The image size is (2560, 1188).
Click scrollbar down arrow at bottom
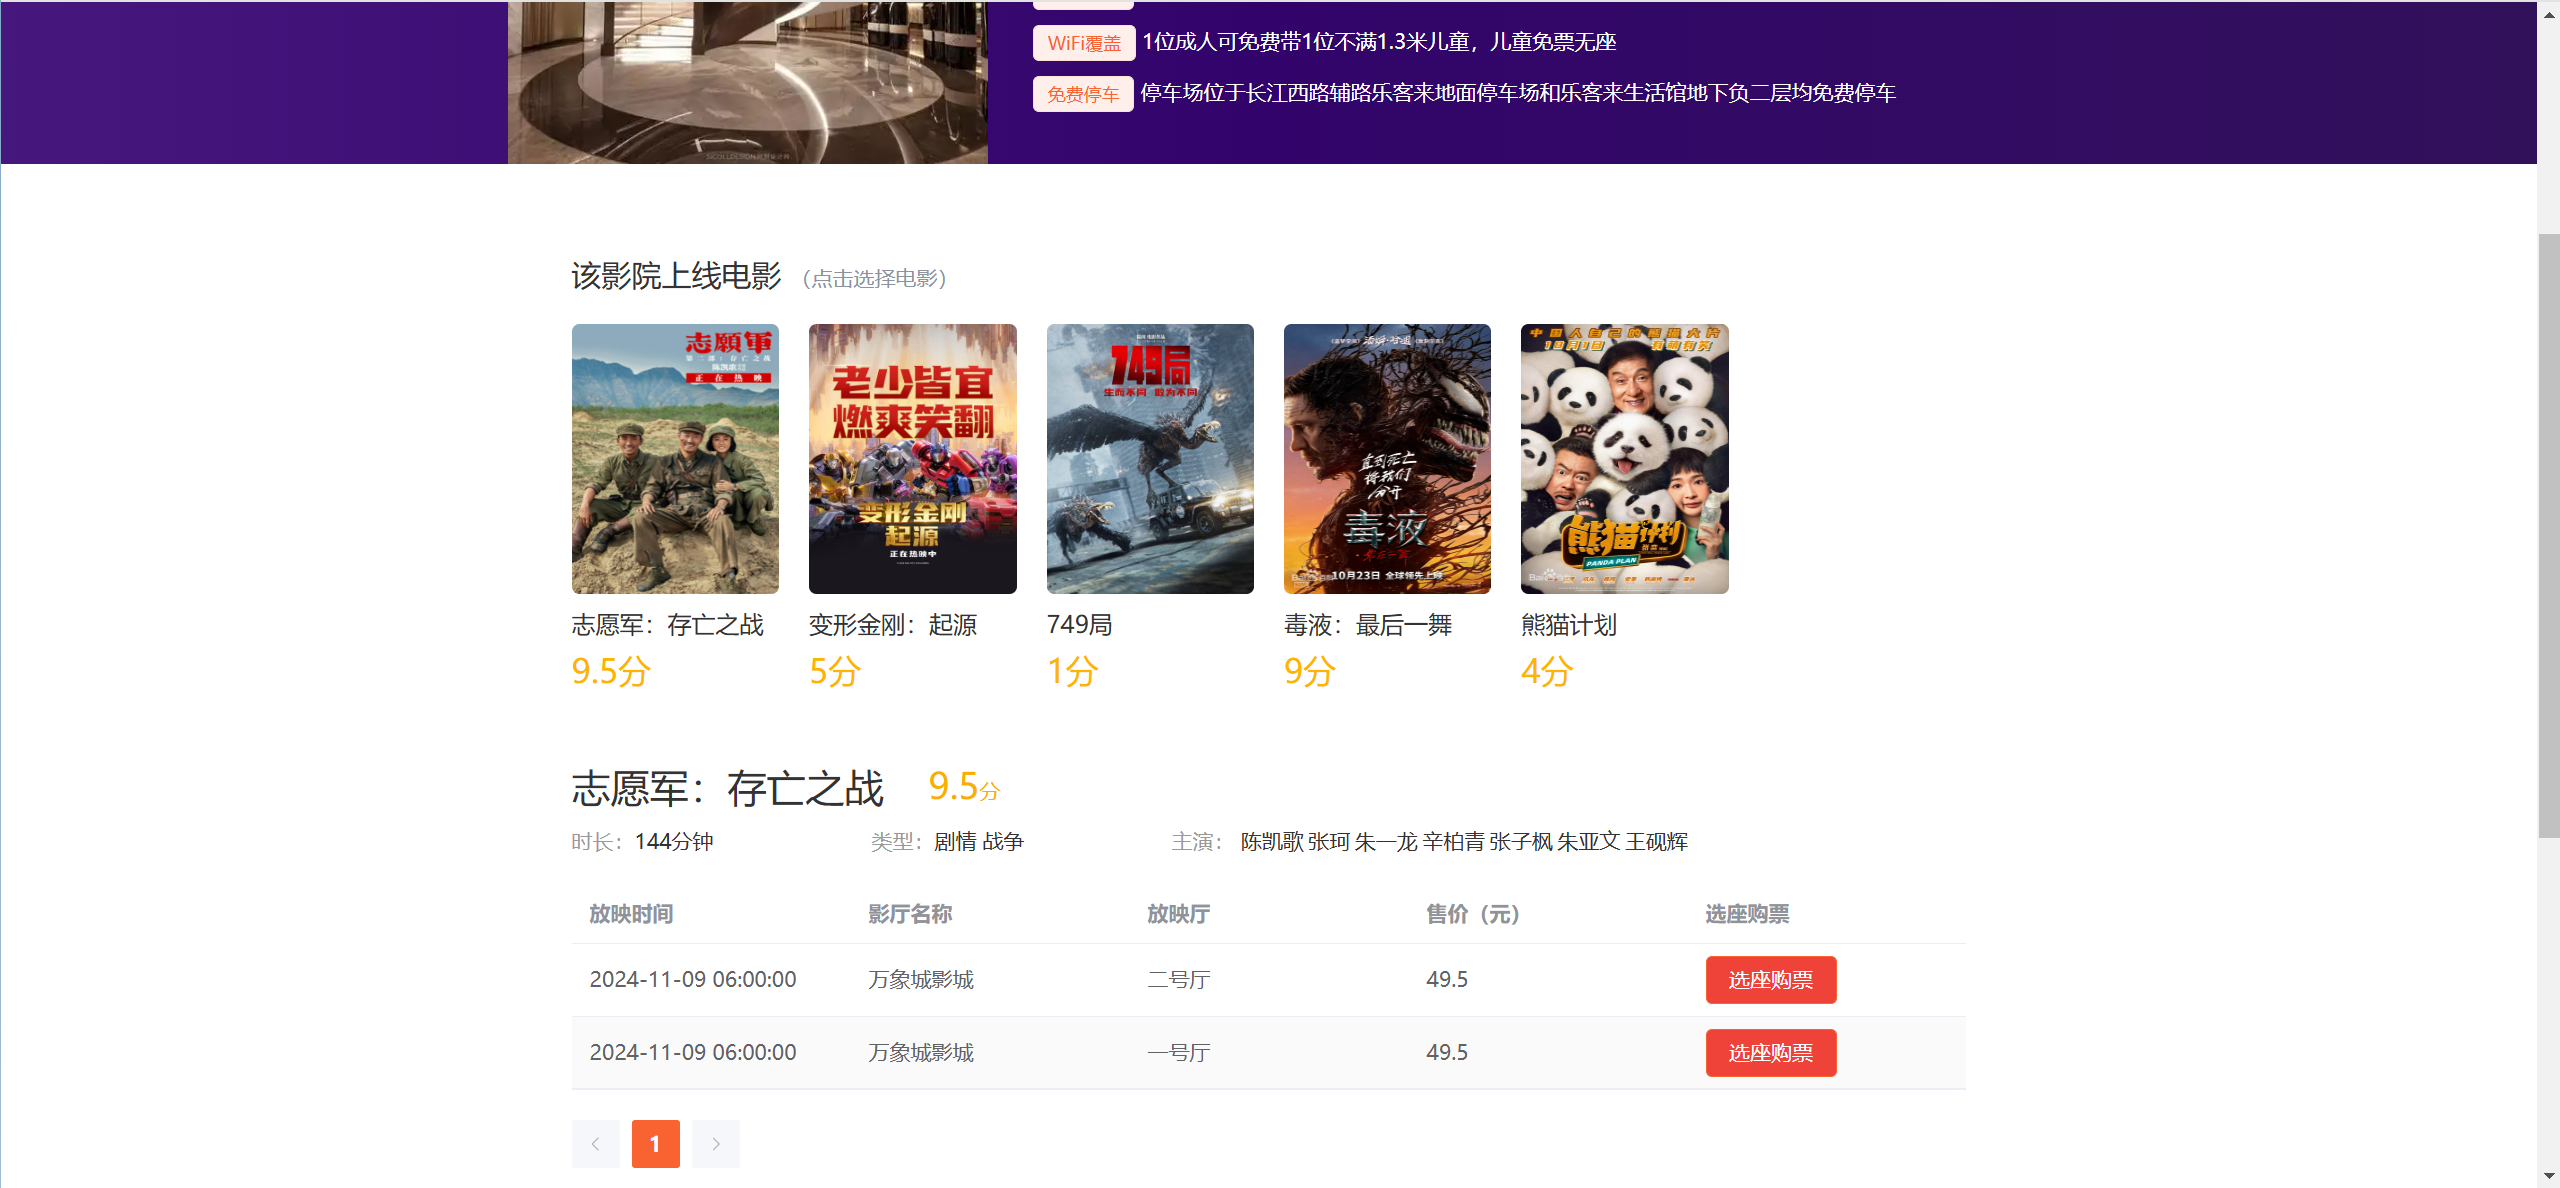click(2548, 1176)
